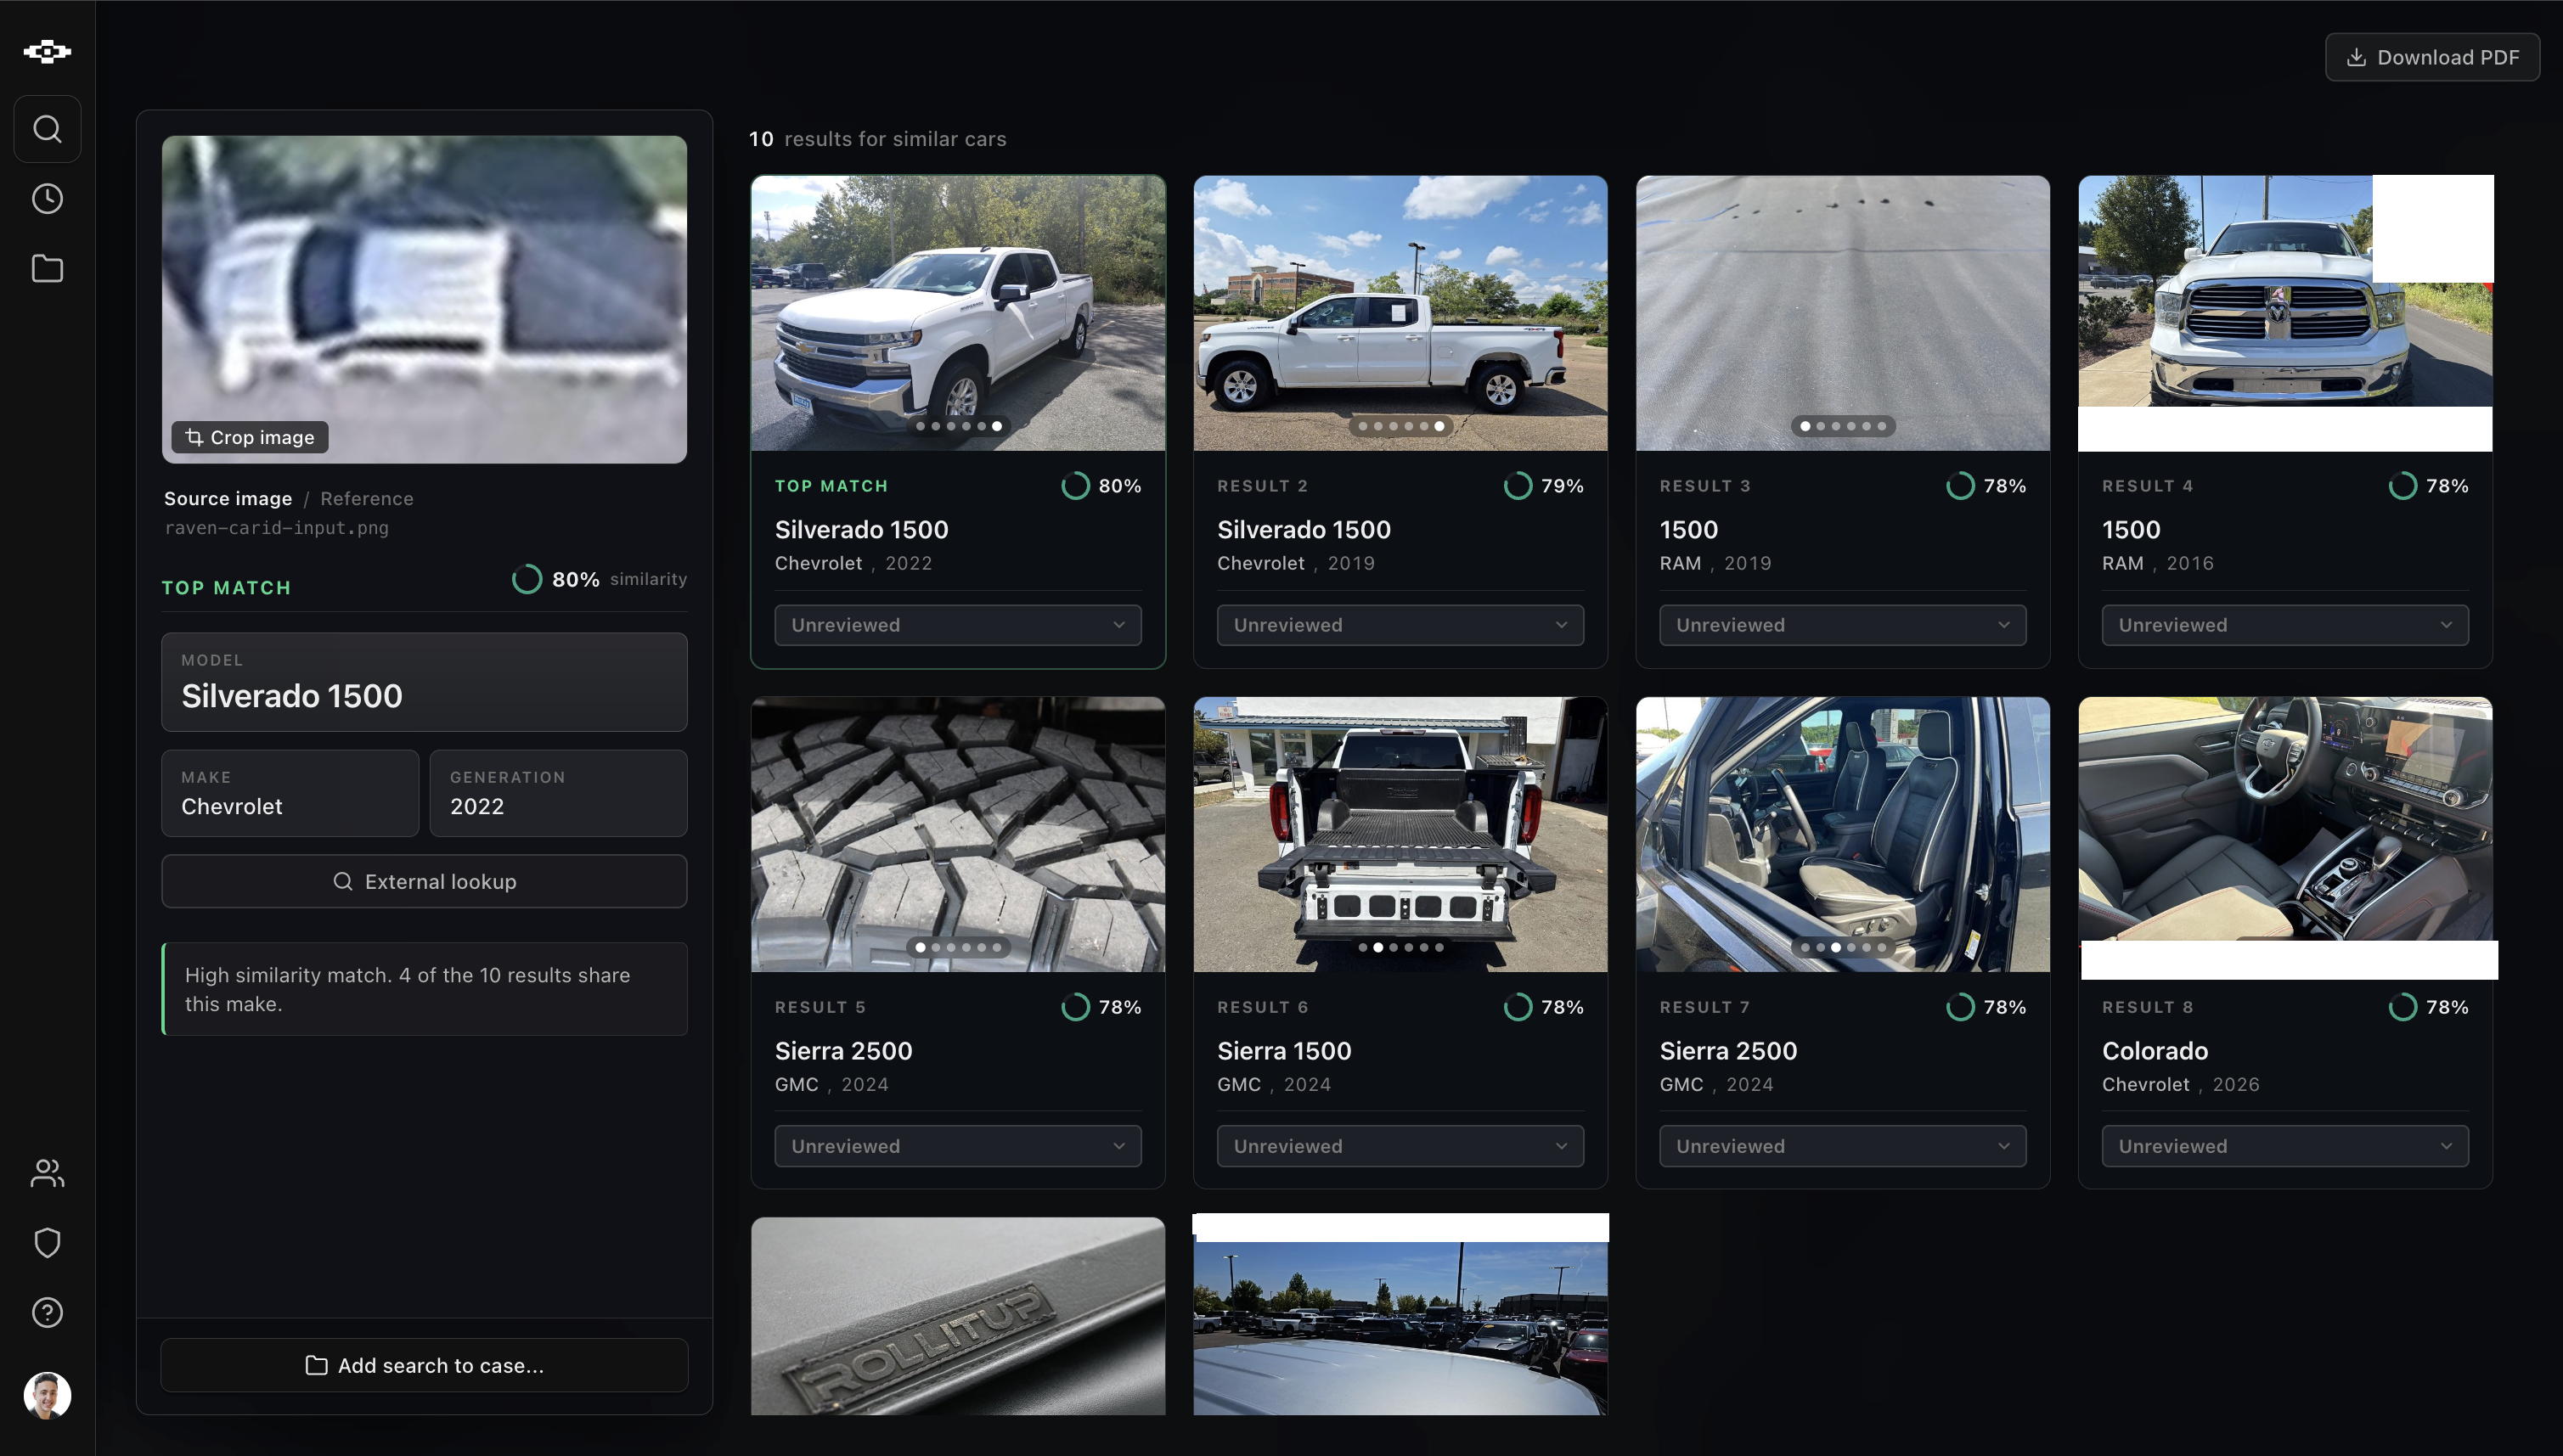The width and height of the screenshot is (2563, 1456).
Task: Open the Unreviewed dropdown for RAM 1500 2019
Action: (x=1842, y=625)
